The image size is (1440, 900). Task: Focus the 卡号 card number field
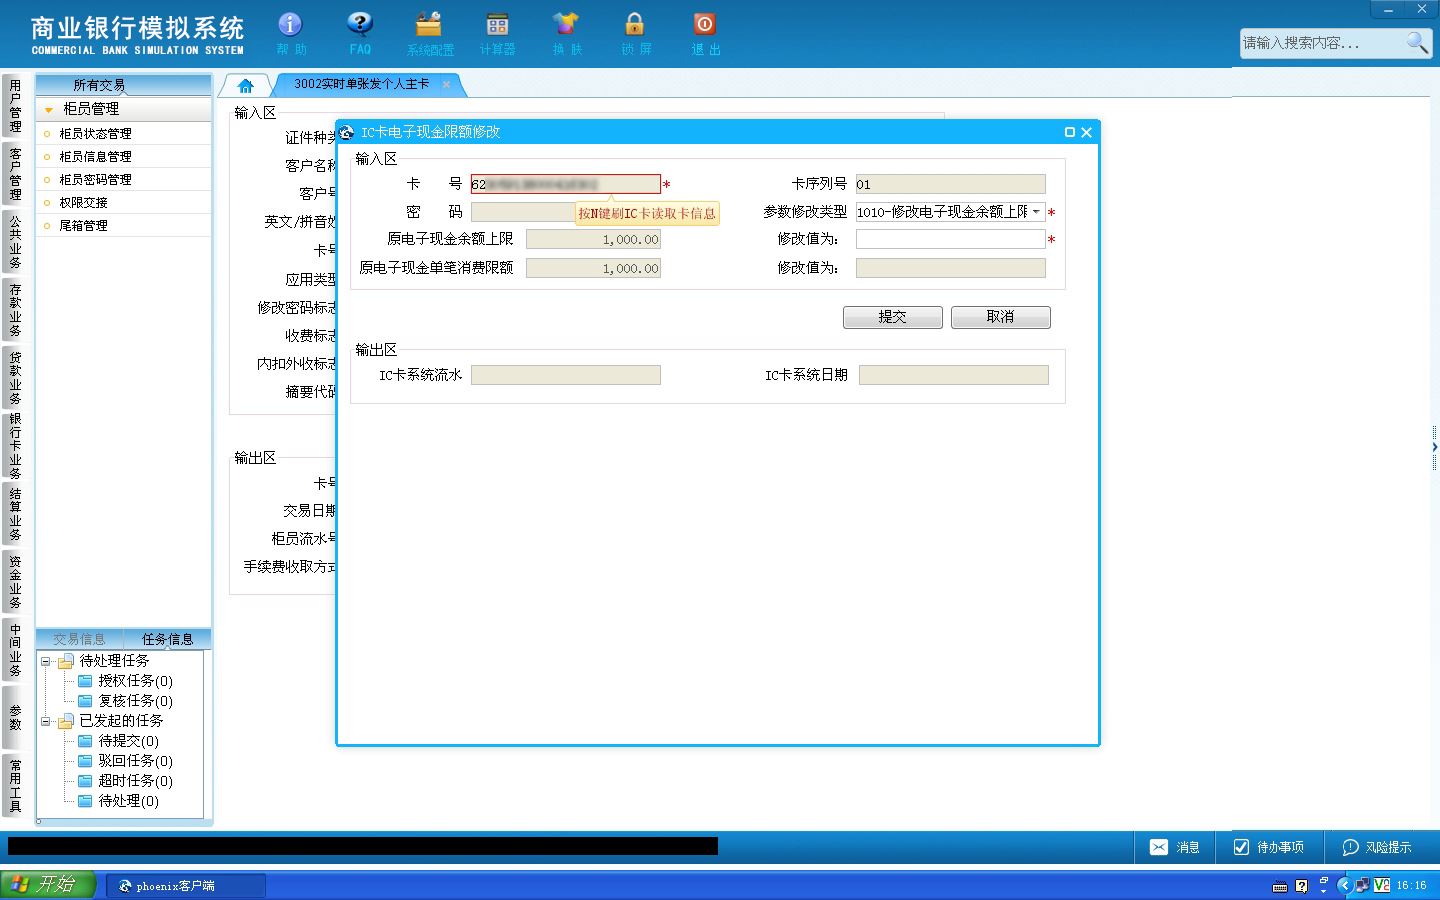pos(566,184)
